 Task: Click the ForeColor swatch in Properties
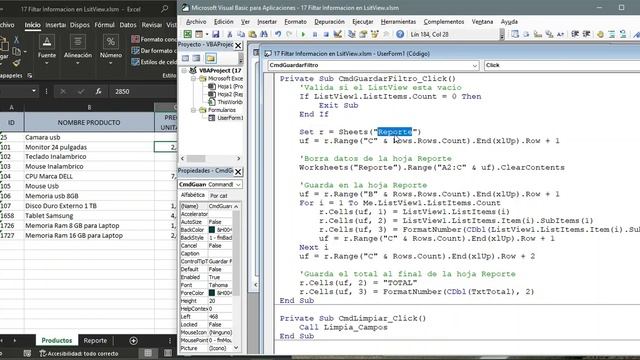point(212,293)
